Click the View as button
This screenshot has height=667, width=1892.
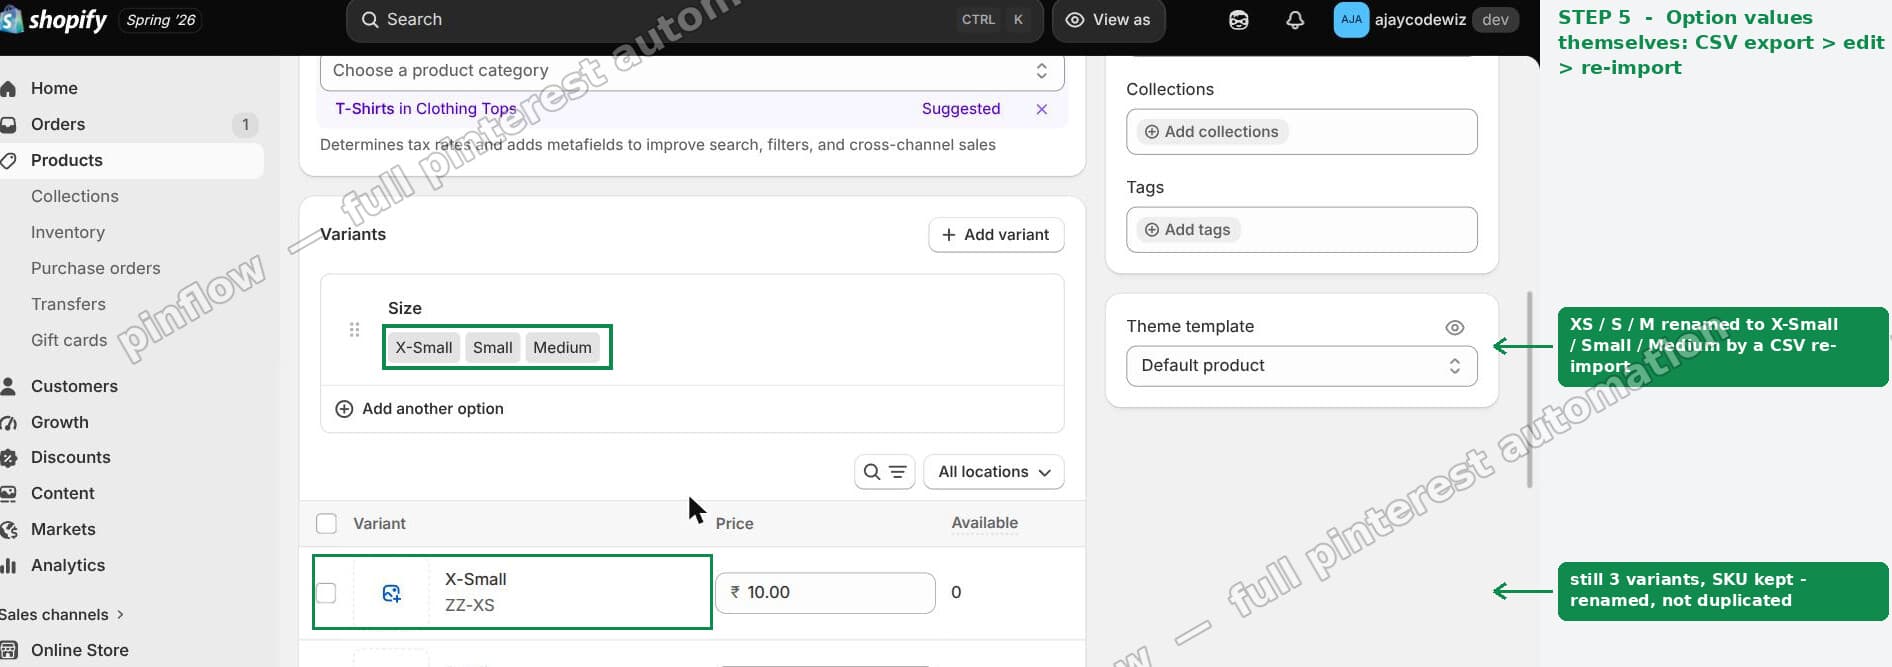point(1108,20)
